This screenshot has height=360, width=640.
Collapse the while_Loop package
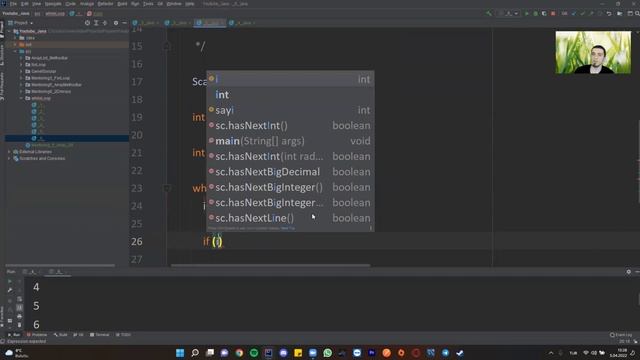[x=21, y=98]
